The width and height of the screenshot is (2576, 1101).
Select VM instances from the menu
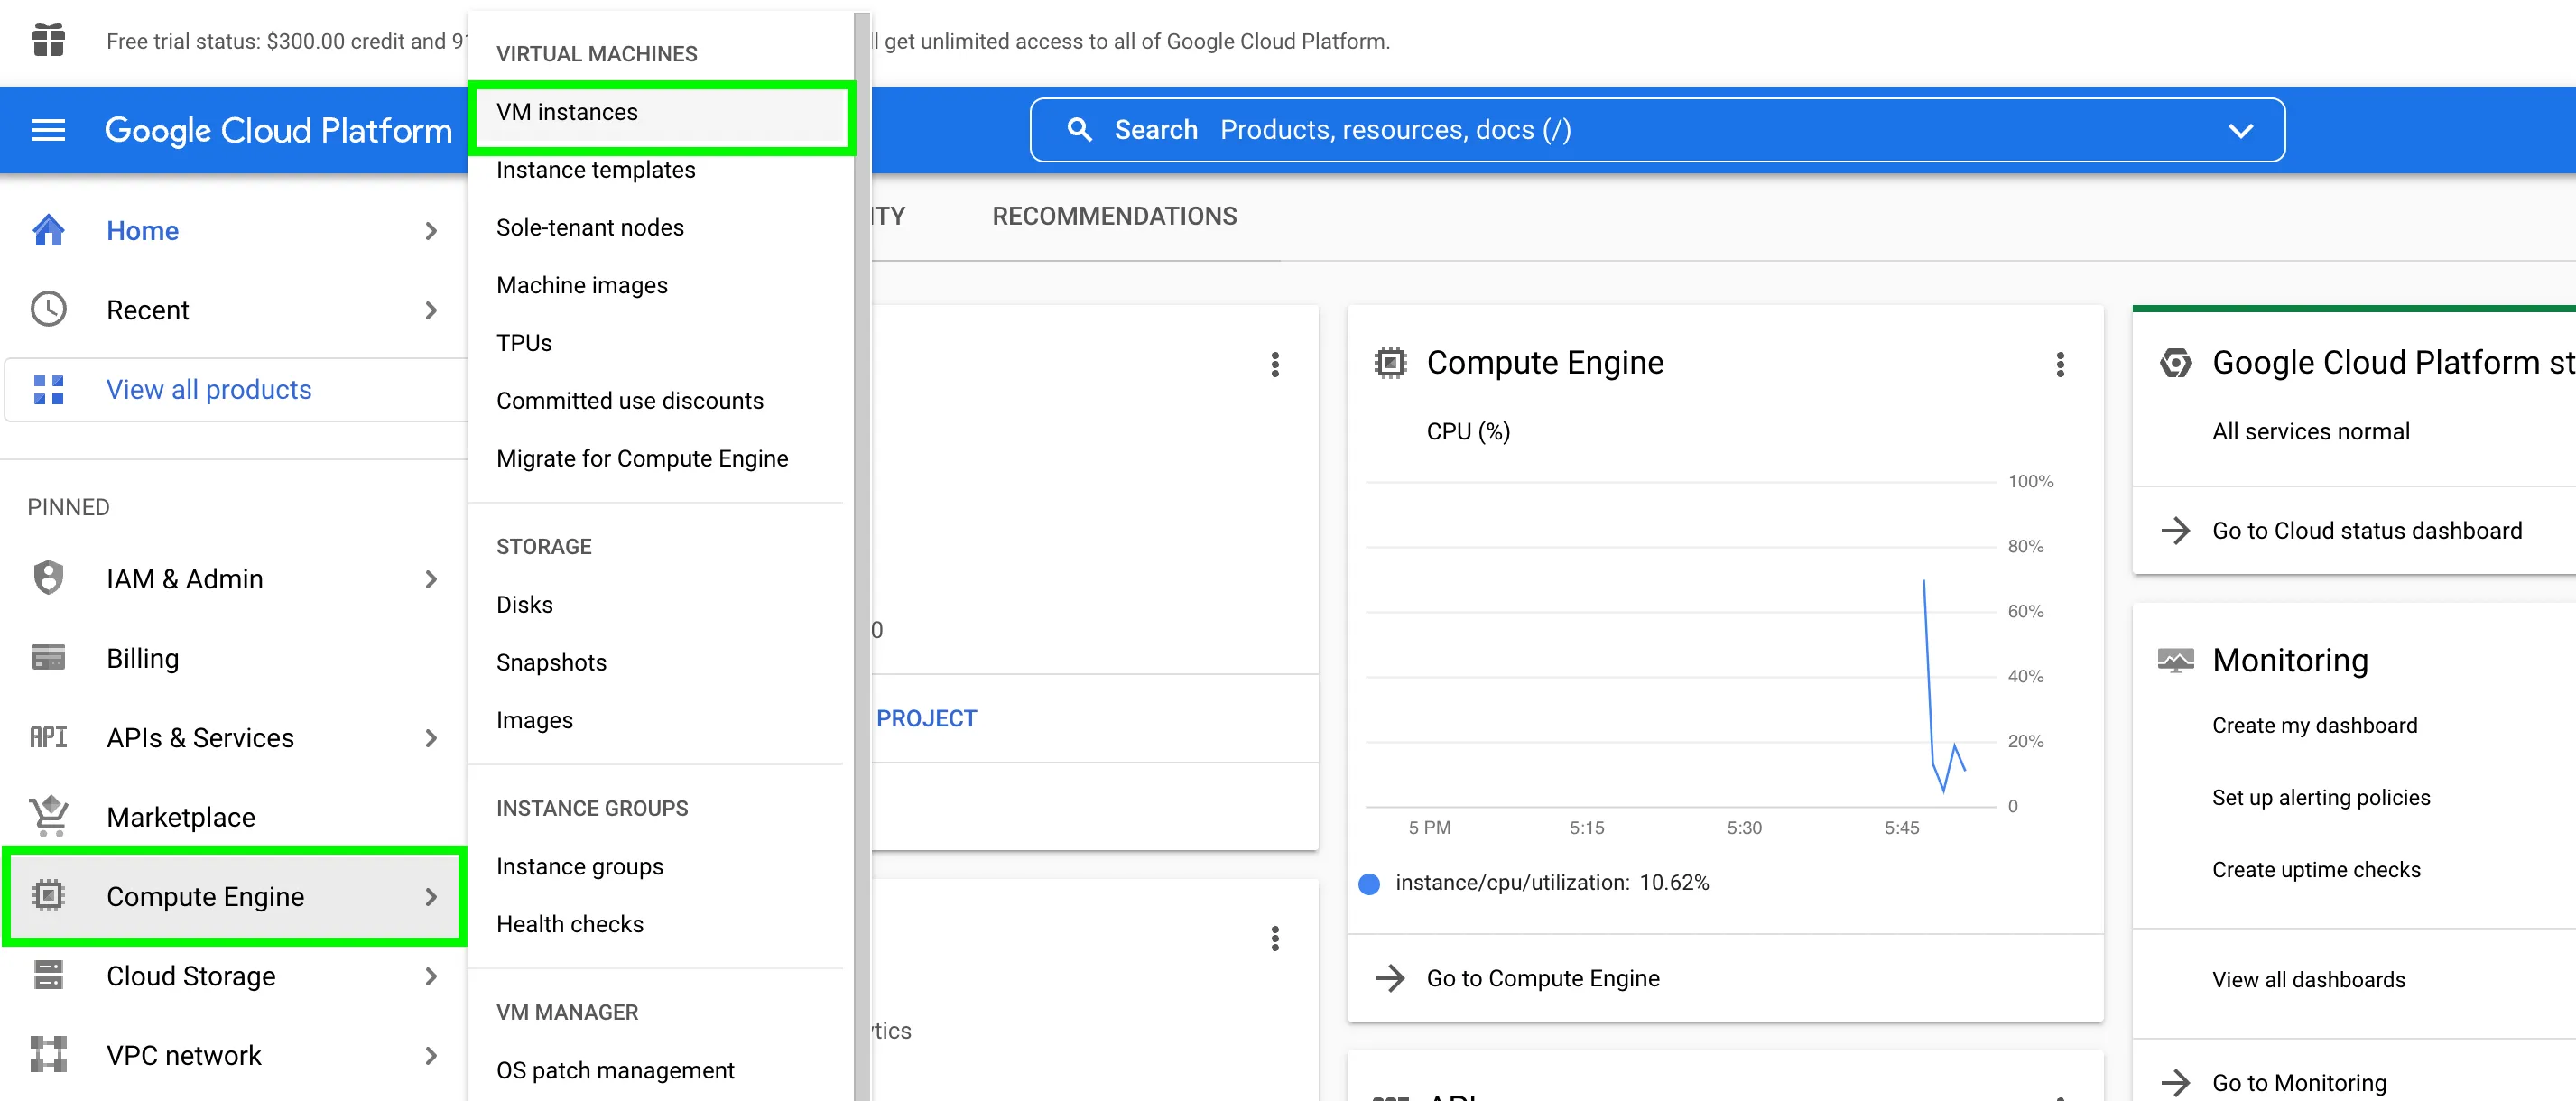568,112
